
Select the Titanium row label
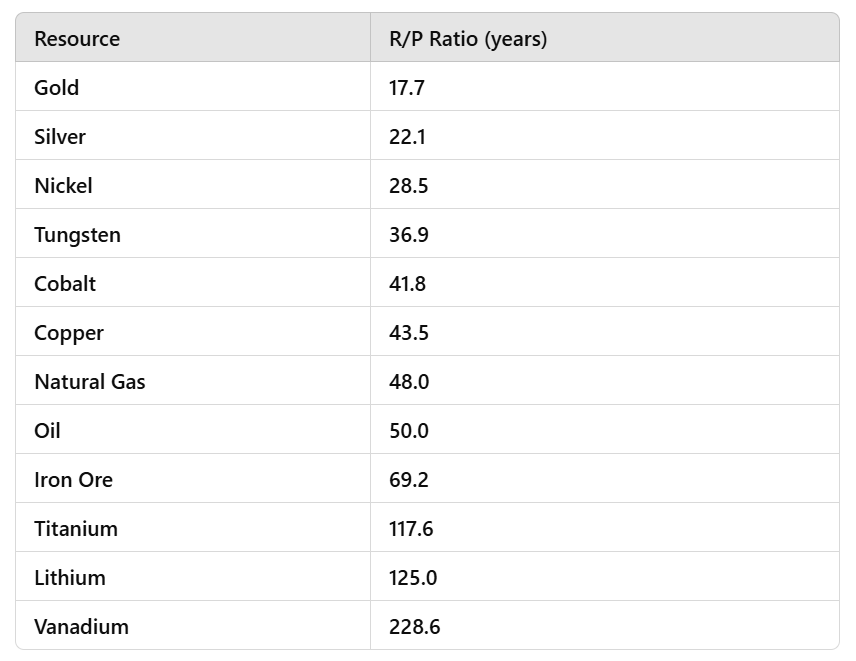(76, 529)
